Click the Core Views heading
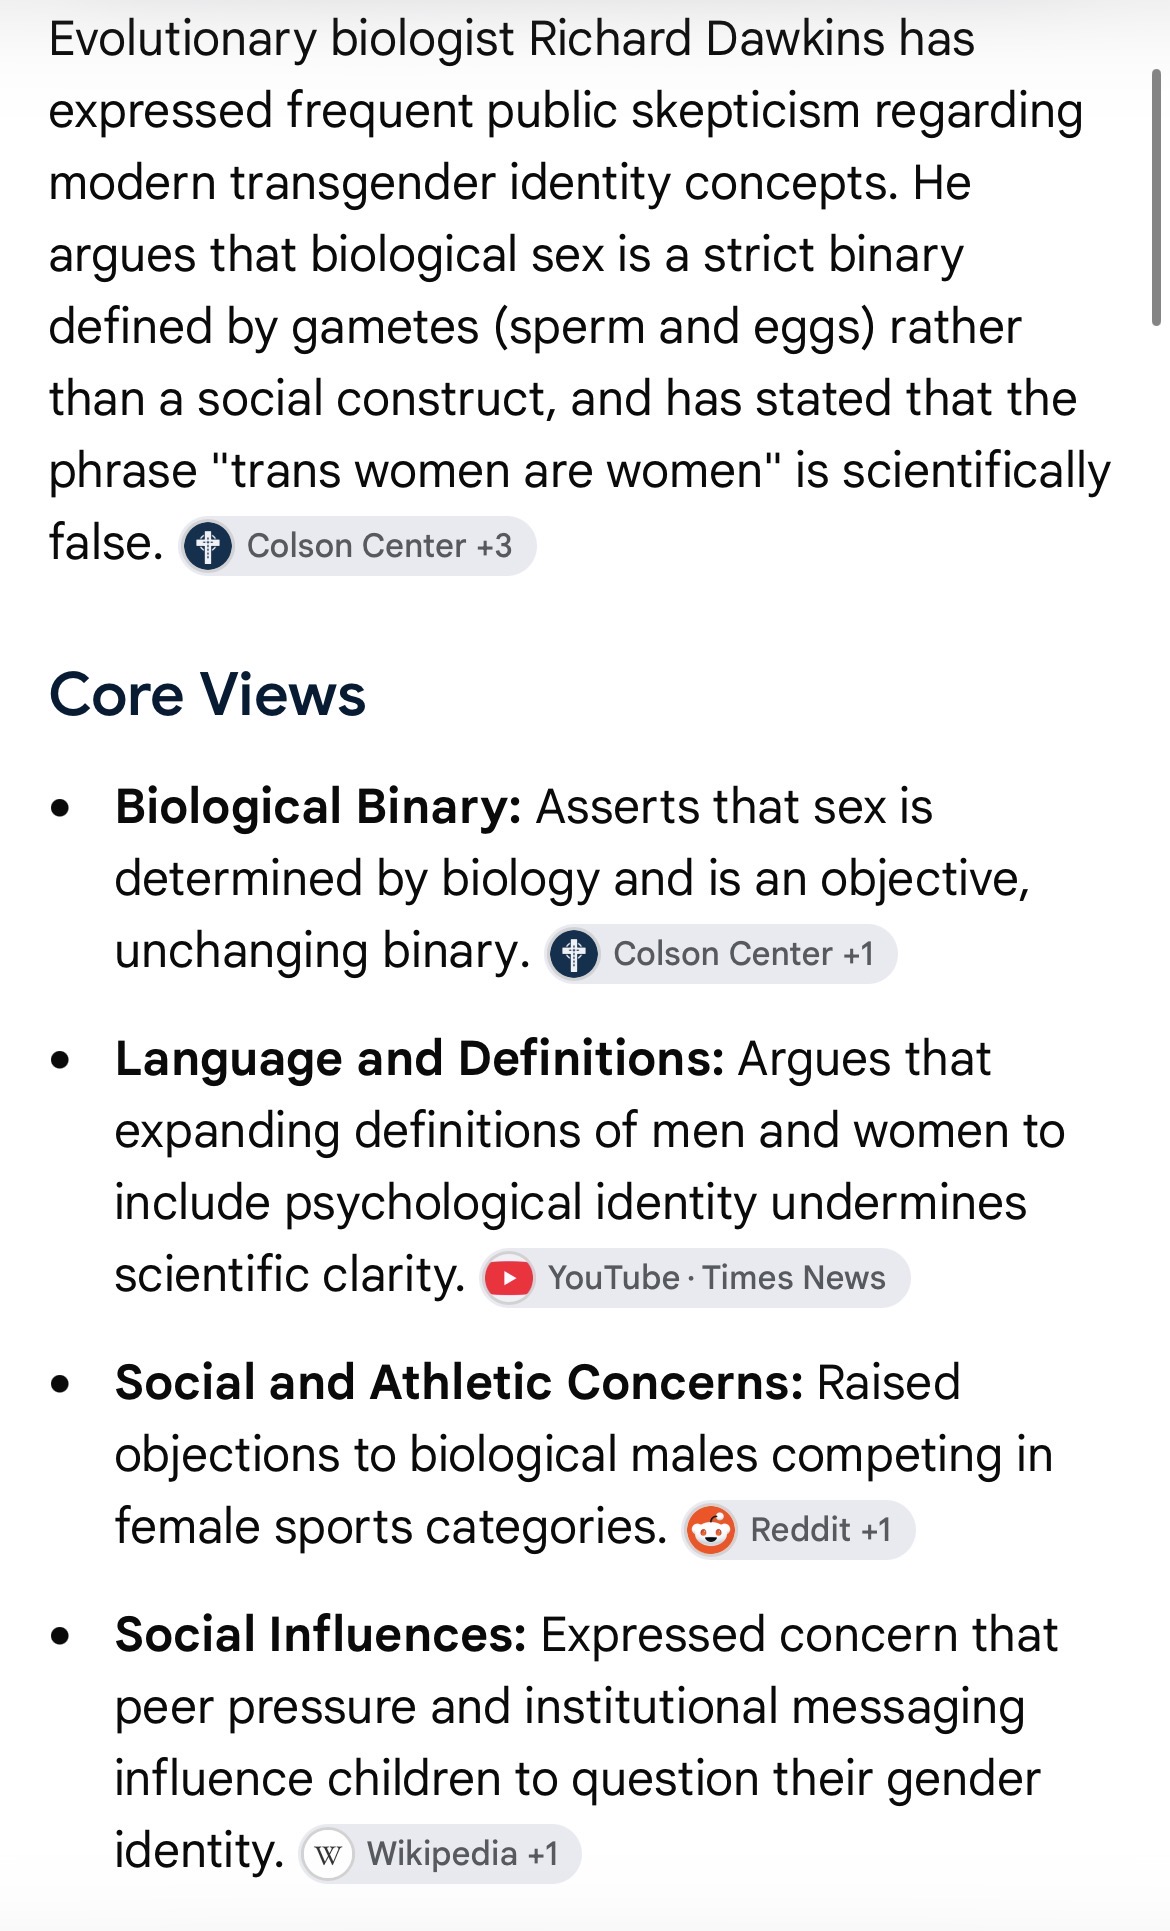This screenshot has height=1931, width=1170. 208,694
